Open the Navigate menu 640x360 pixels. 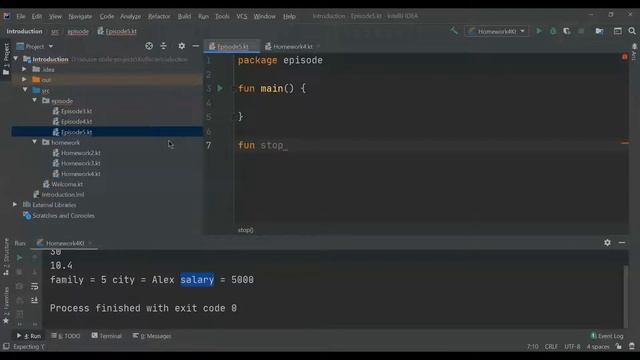80,16
